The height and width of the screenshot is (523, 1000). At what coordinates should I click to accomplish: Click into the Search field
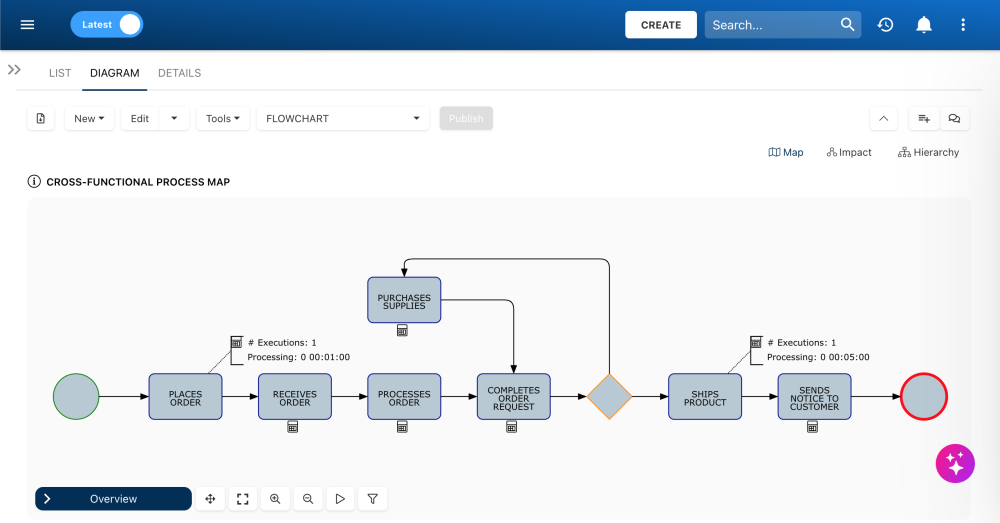point(770,25)
